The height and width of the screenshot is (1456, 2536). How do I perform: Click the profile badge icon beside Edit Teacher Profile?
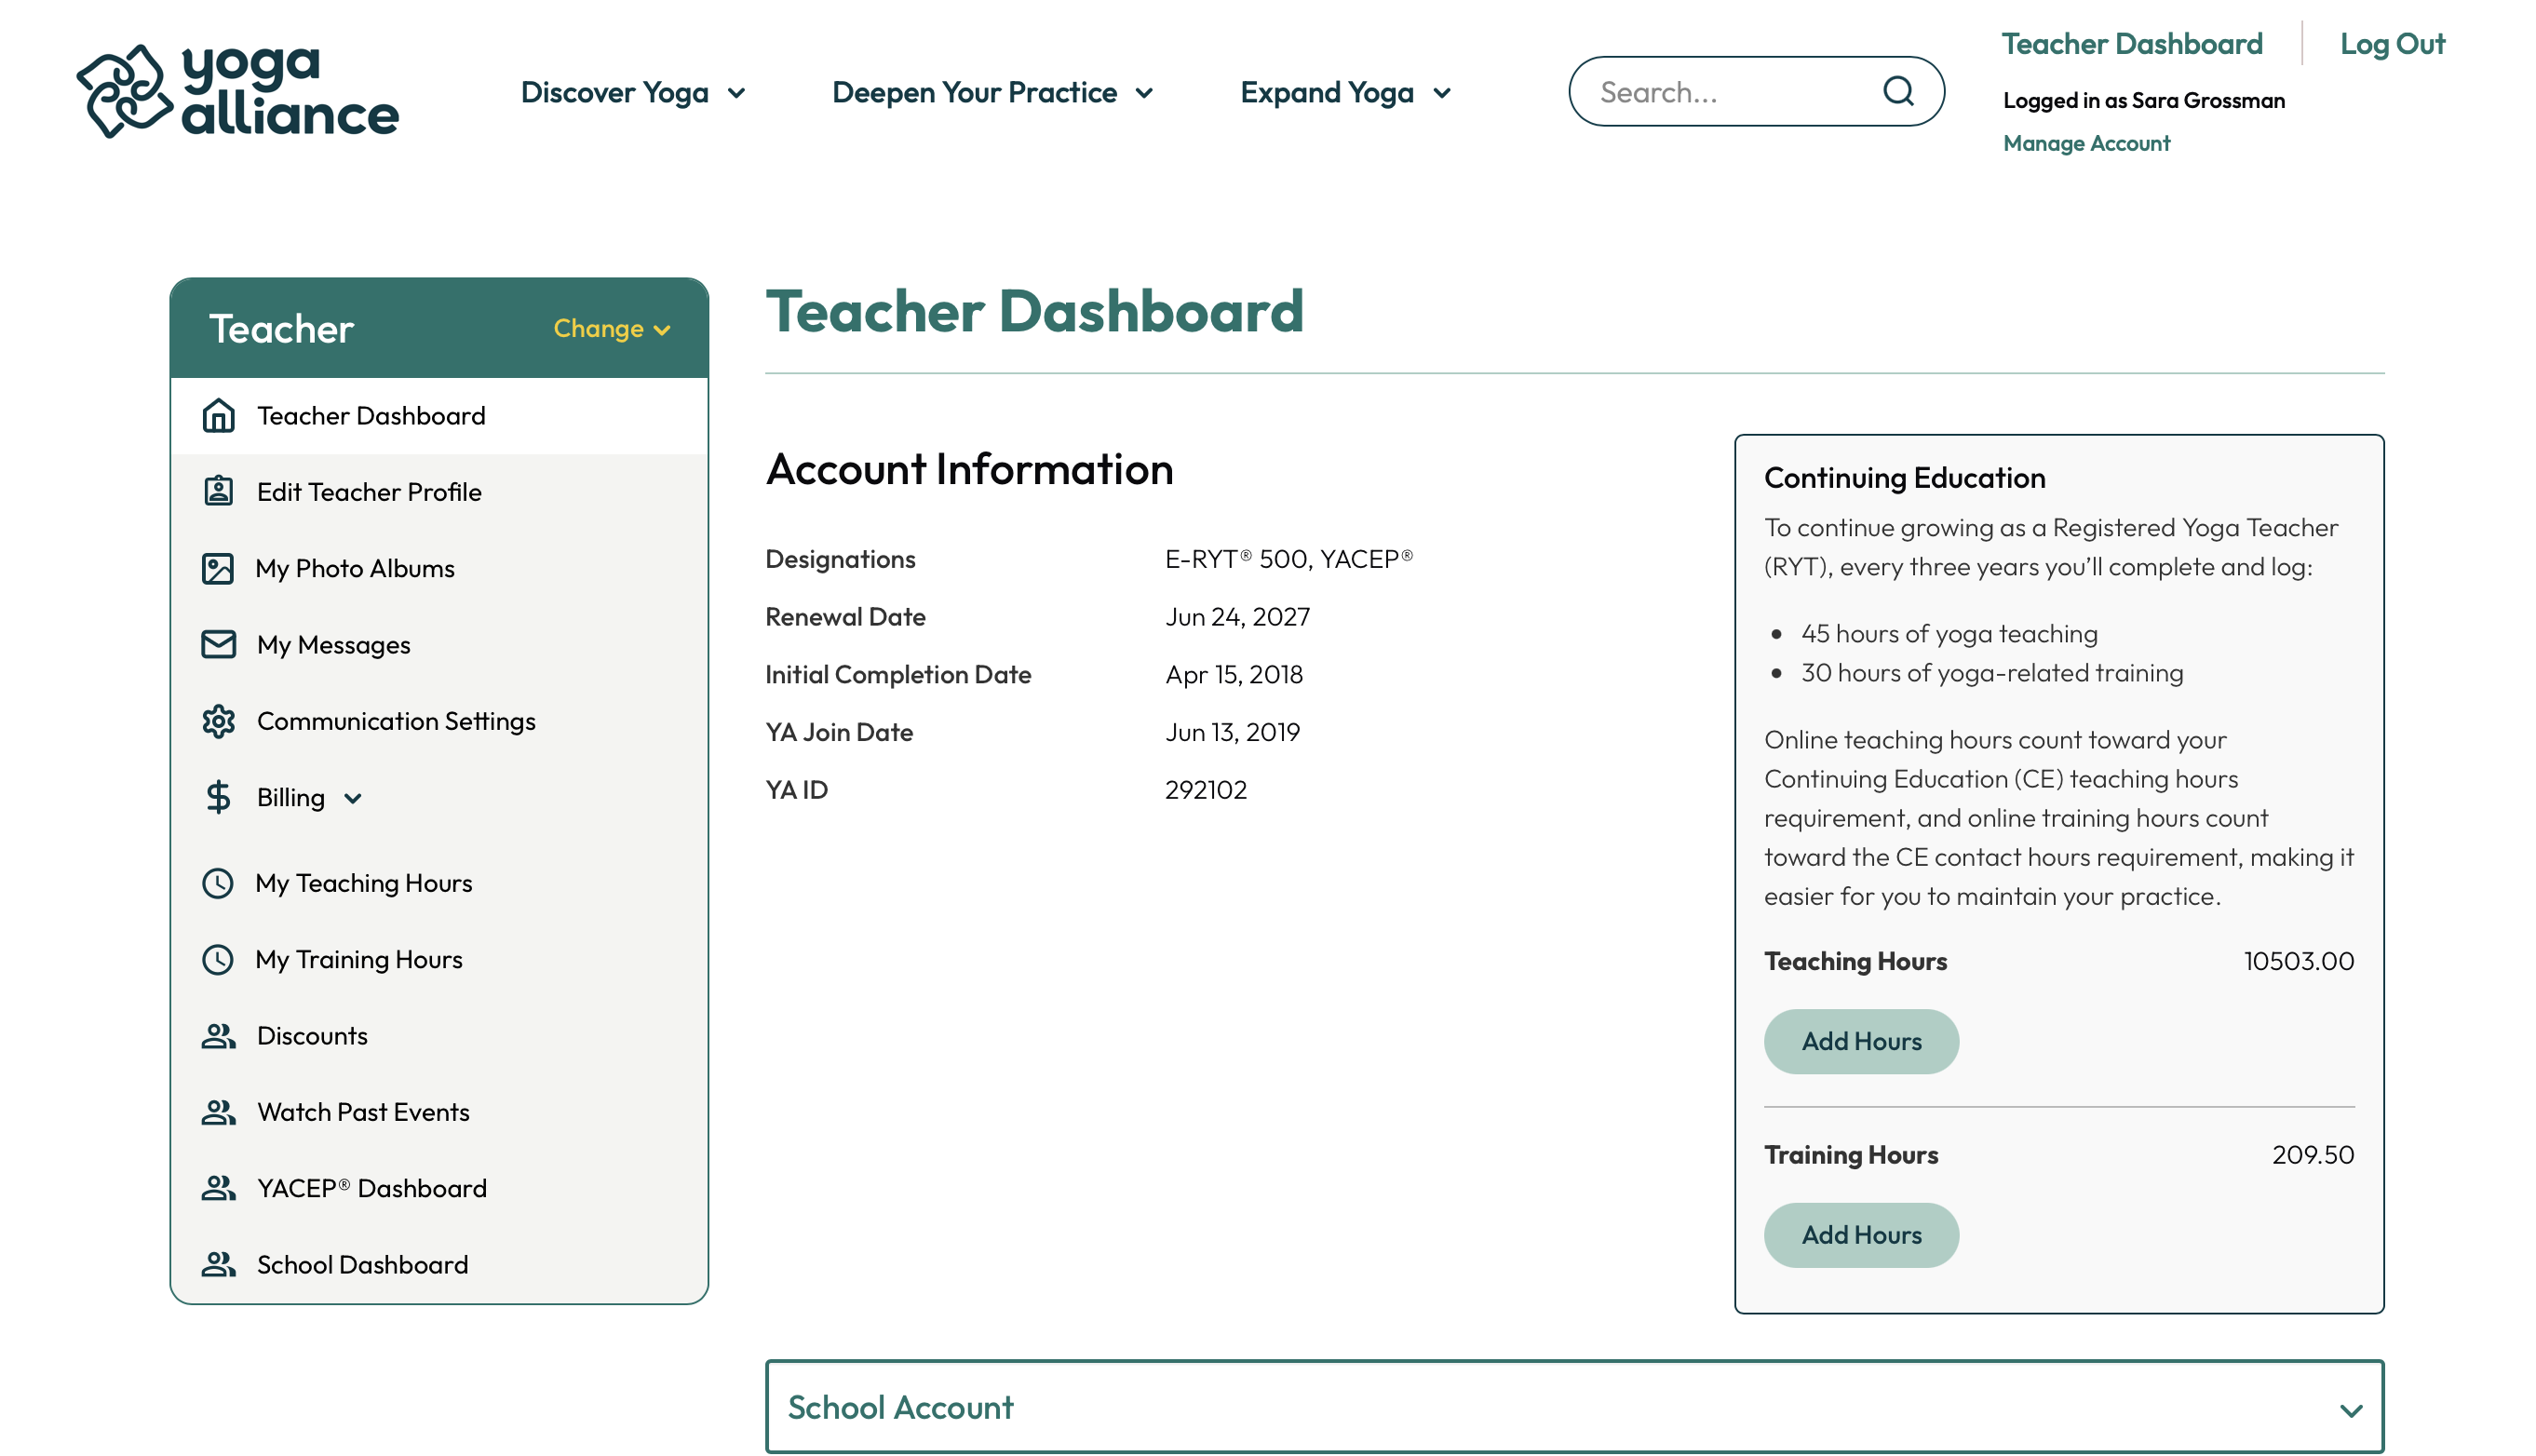(218, 492)
